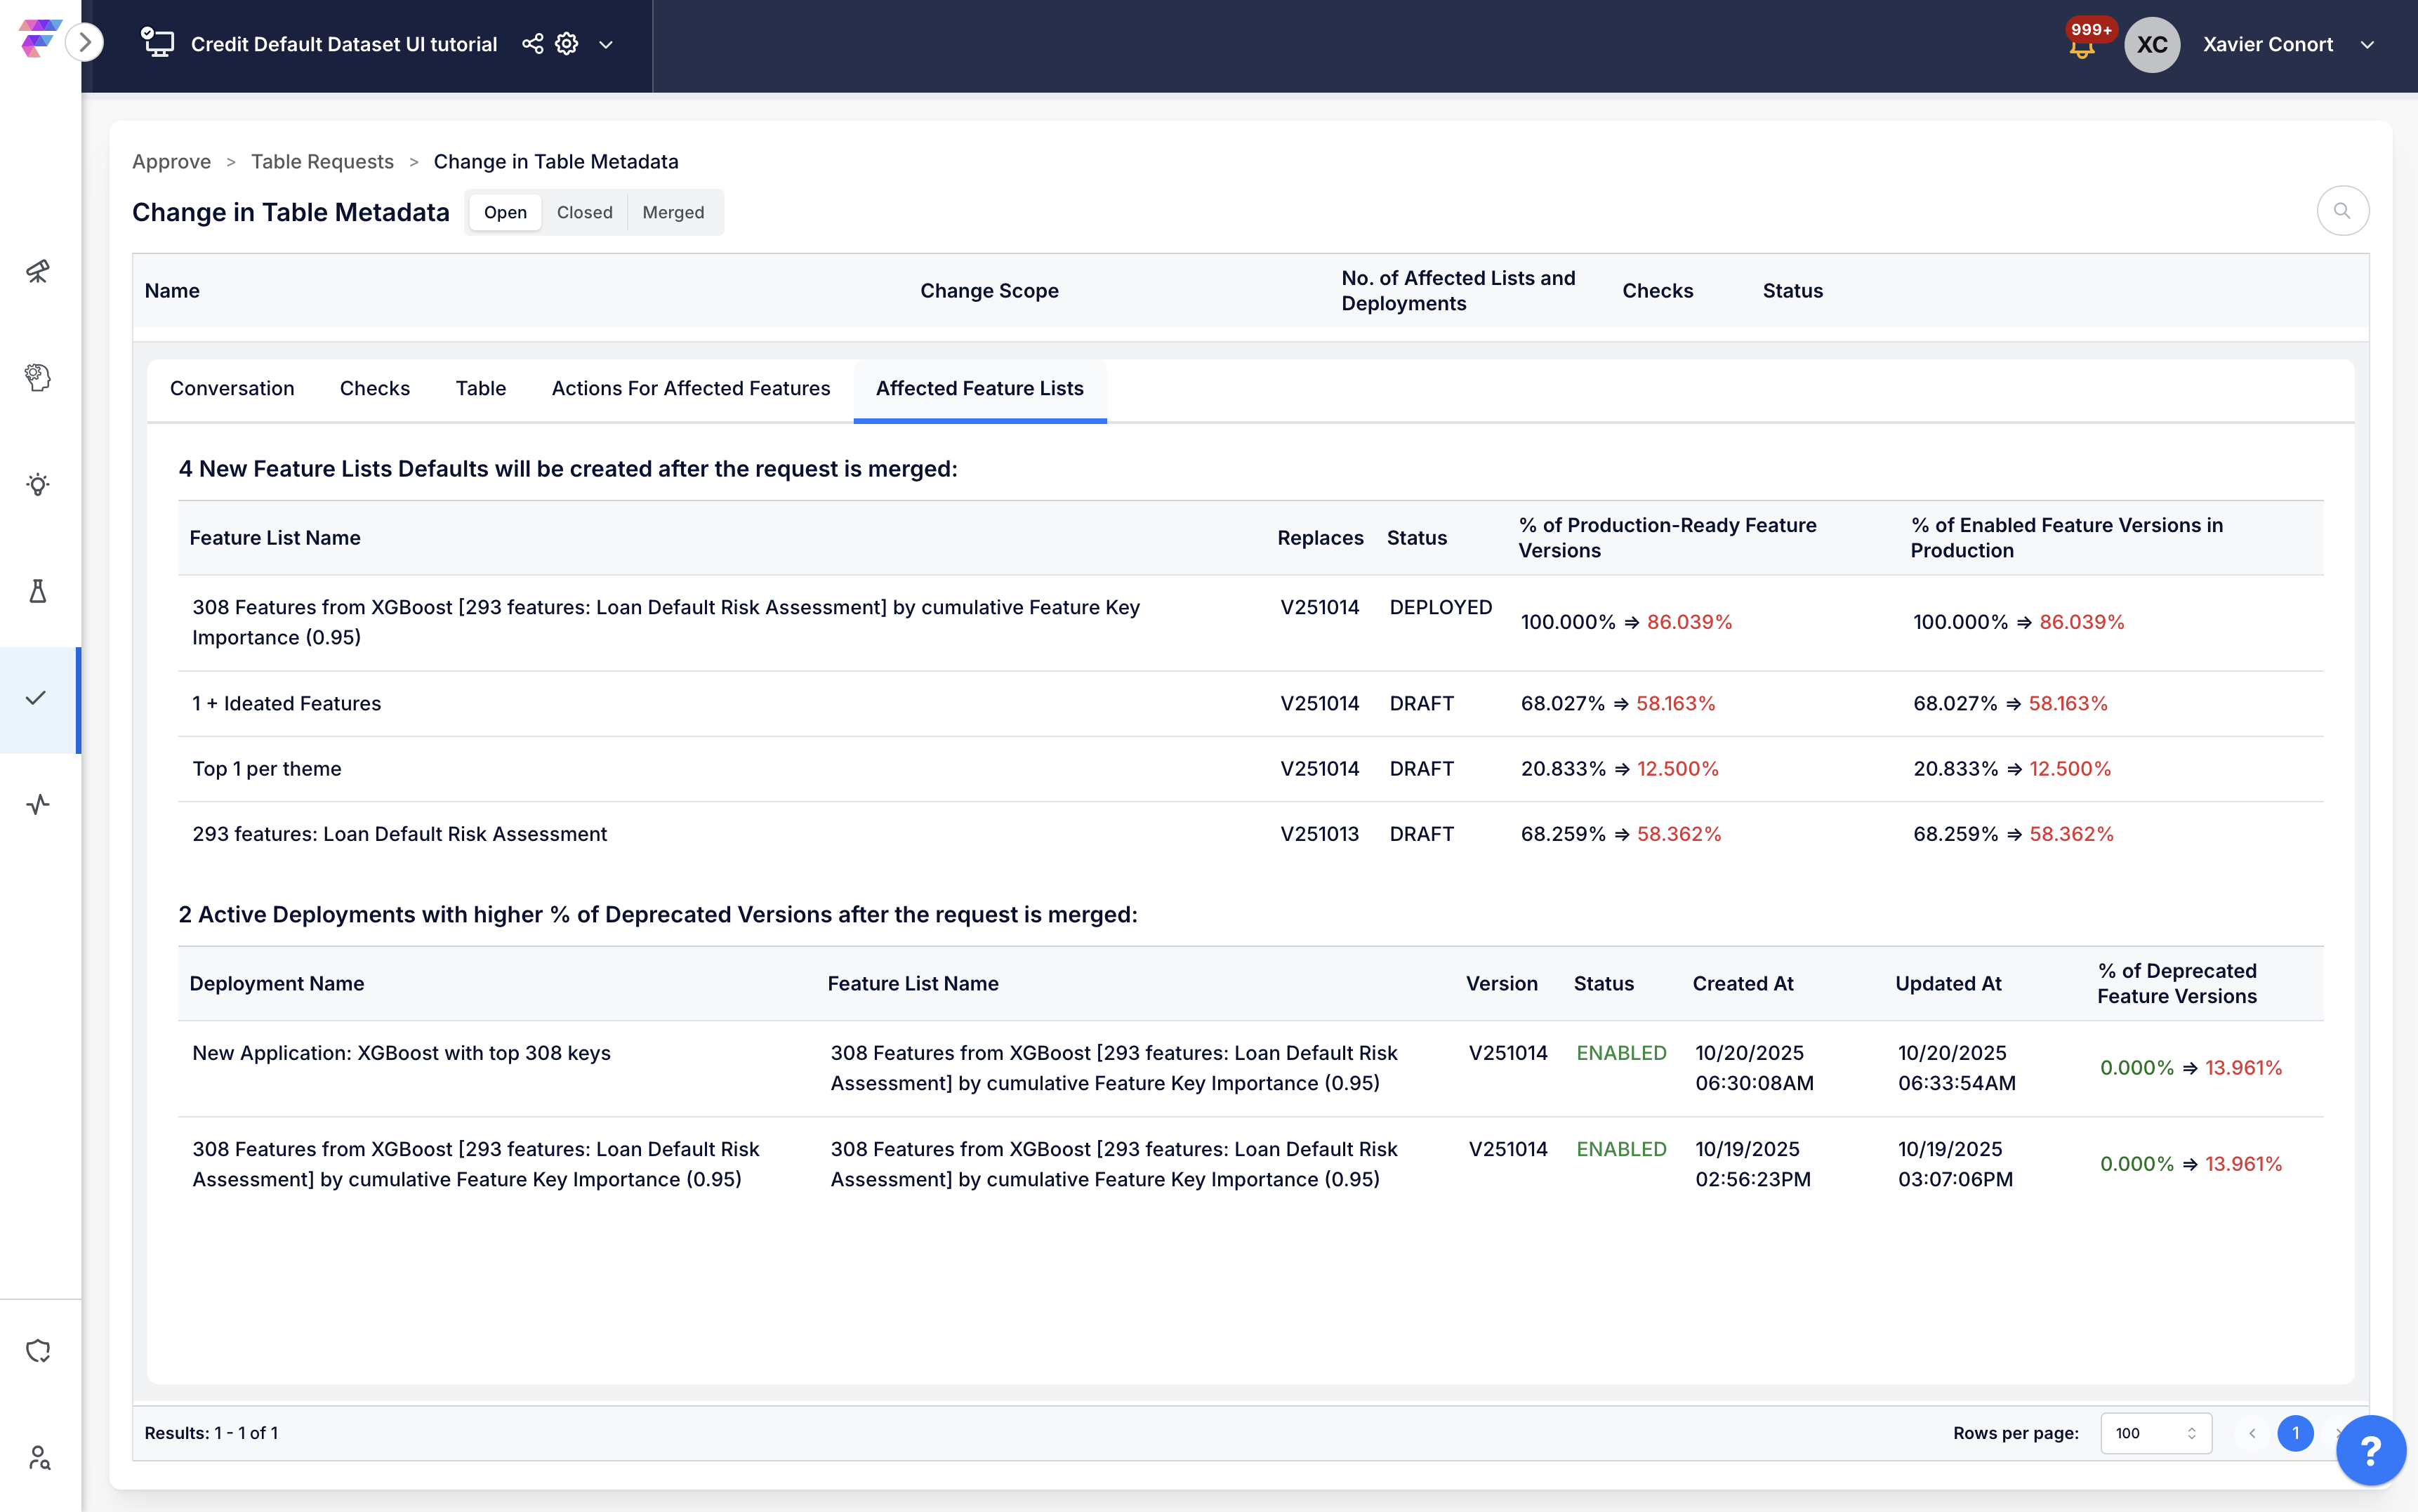Image resolution: width=2418 pixels, height=1512 pixels.
Task: Open the Actions For Affected Features tab
Action: [690, 388]
